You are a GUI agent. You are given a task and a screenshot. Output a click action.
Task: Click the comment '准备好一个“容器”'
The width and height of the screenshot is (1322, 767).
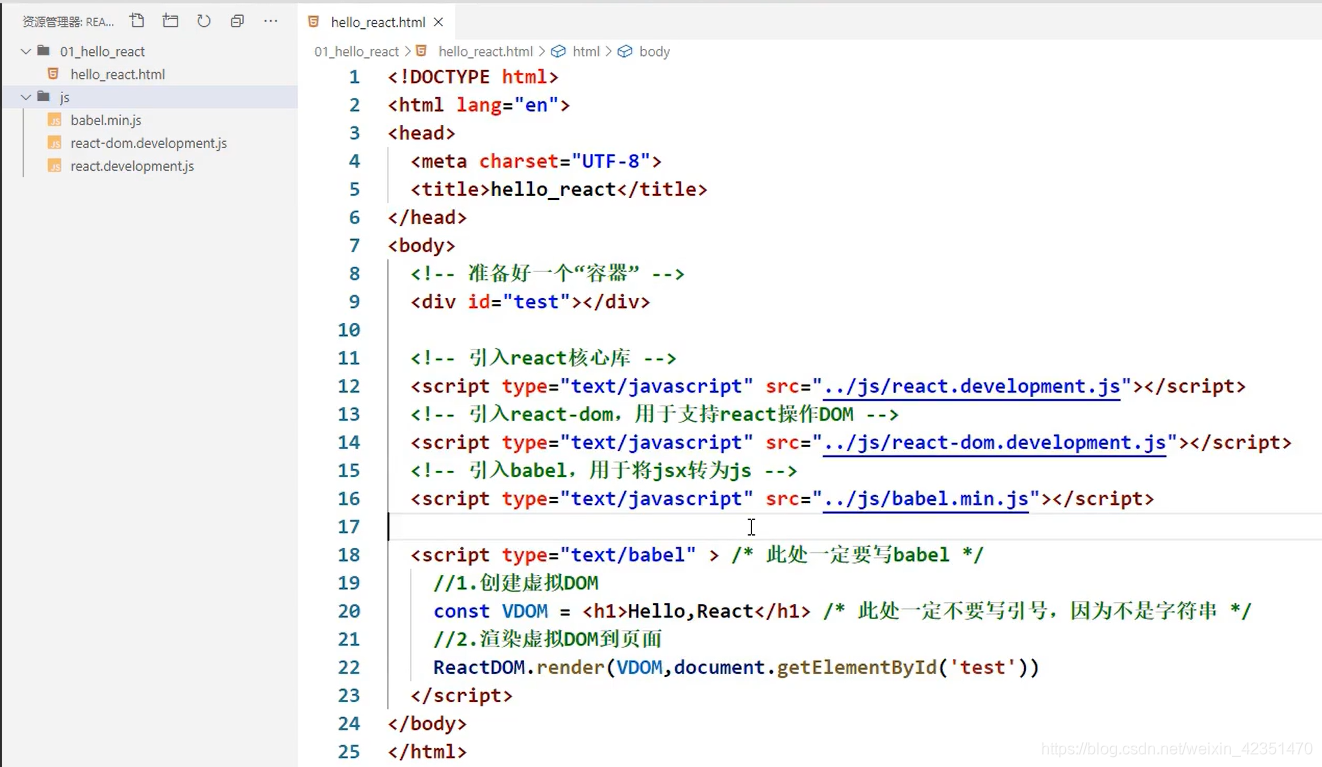tap(555, 274)
